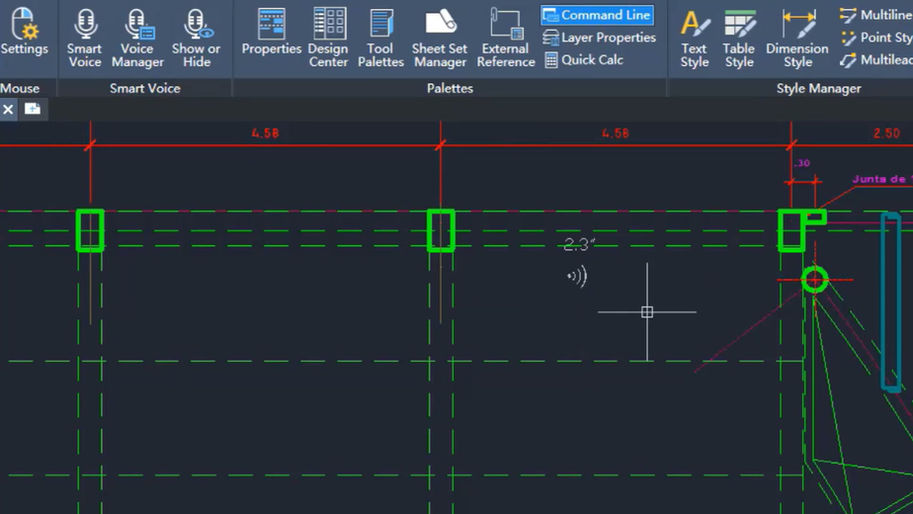Open the Voice Manager
This screenshot has width=913, height=514.
137,38
